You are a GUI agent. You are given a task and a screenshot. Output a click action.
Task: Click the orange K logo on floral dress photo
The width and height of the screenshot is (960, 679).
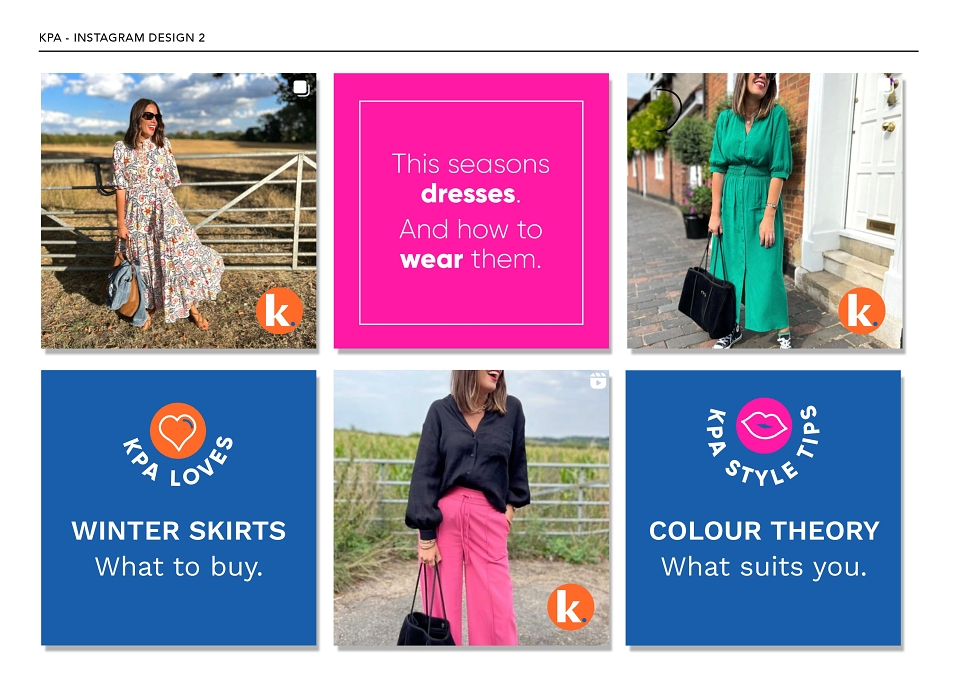click(x=279, y=311)
